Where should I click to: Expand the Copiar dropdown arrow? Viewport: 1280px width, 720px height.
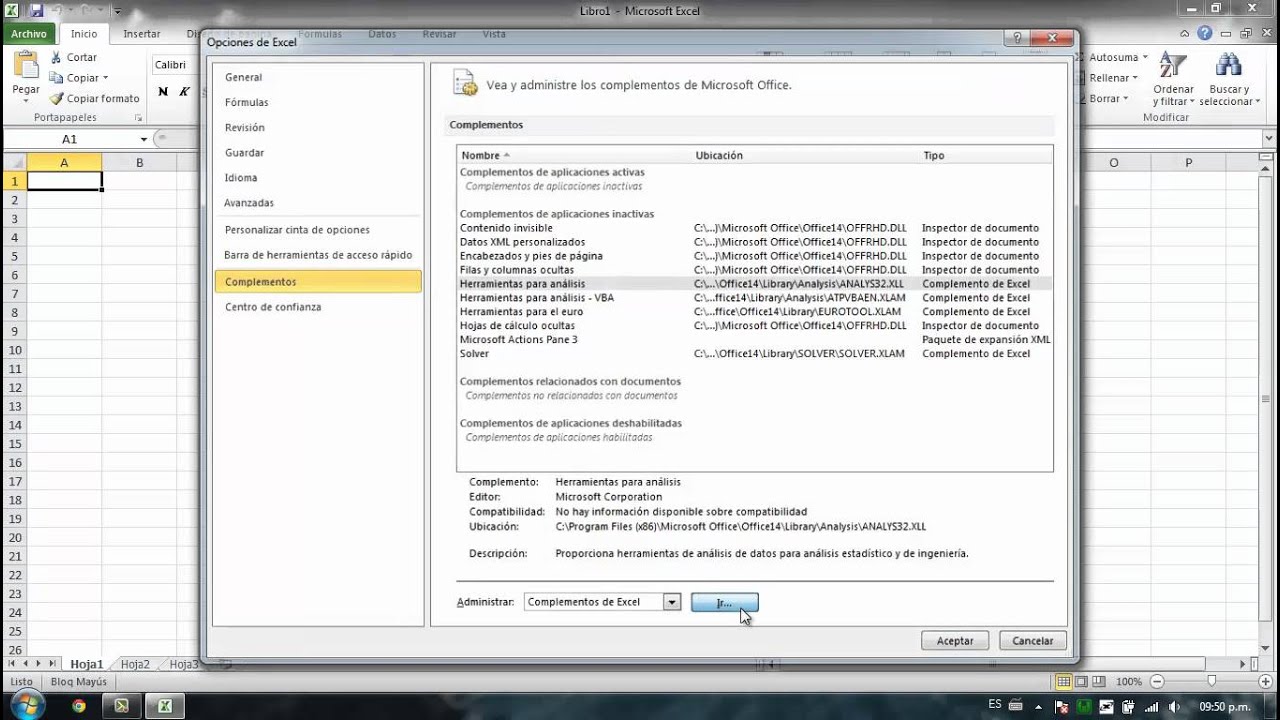tap(106, 78)
